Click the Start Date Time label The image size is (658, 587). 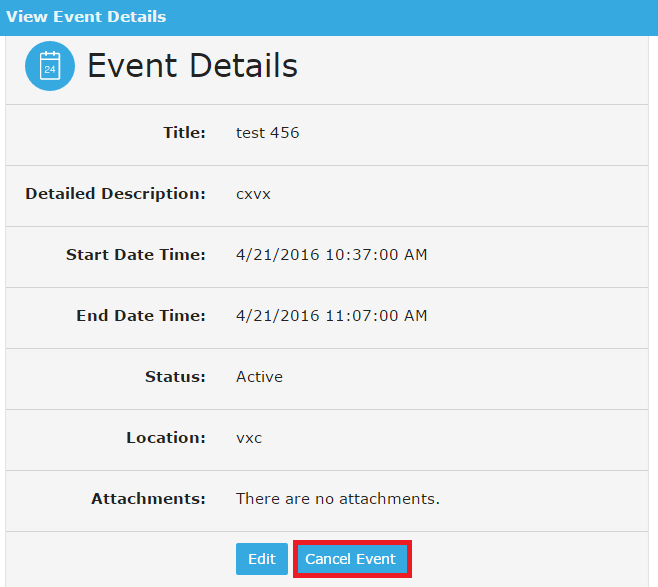[135, 255]
